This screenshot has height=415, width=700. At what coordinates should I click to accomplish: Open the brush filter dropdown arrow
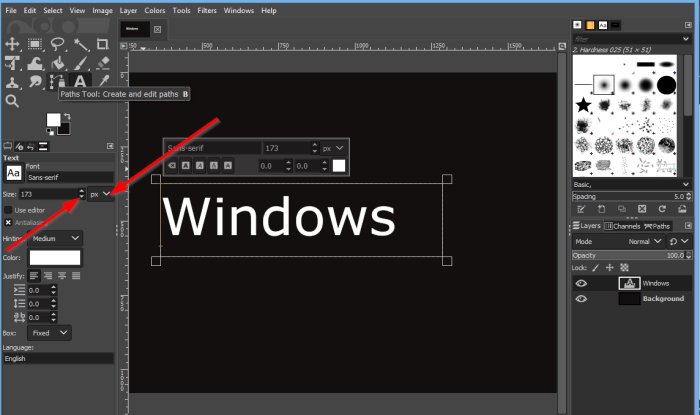pyautogui.click(x=686, y=39)
